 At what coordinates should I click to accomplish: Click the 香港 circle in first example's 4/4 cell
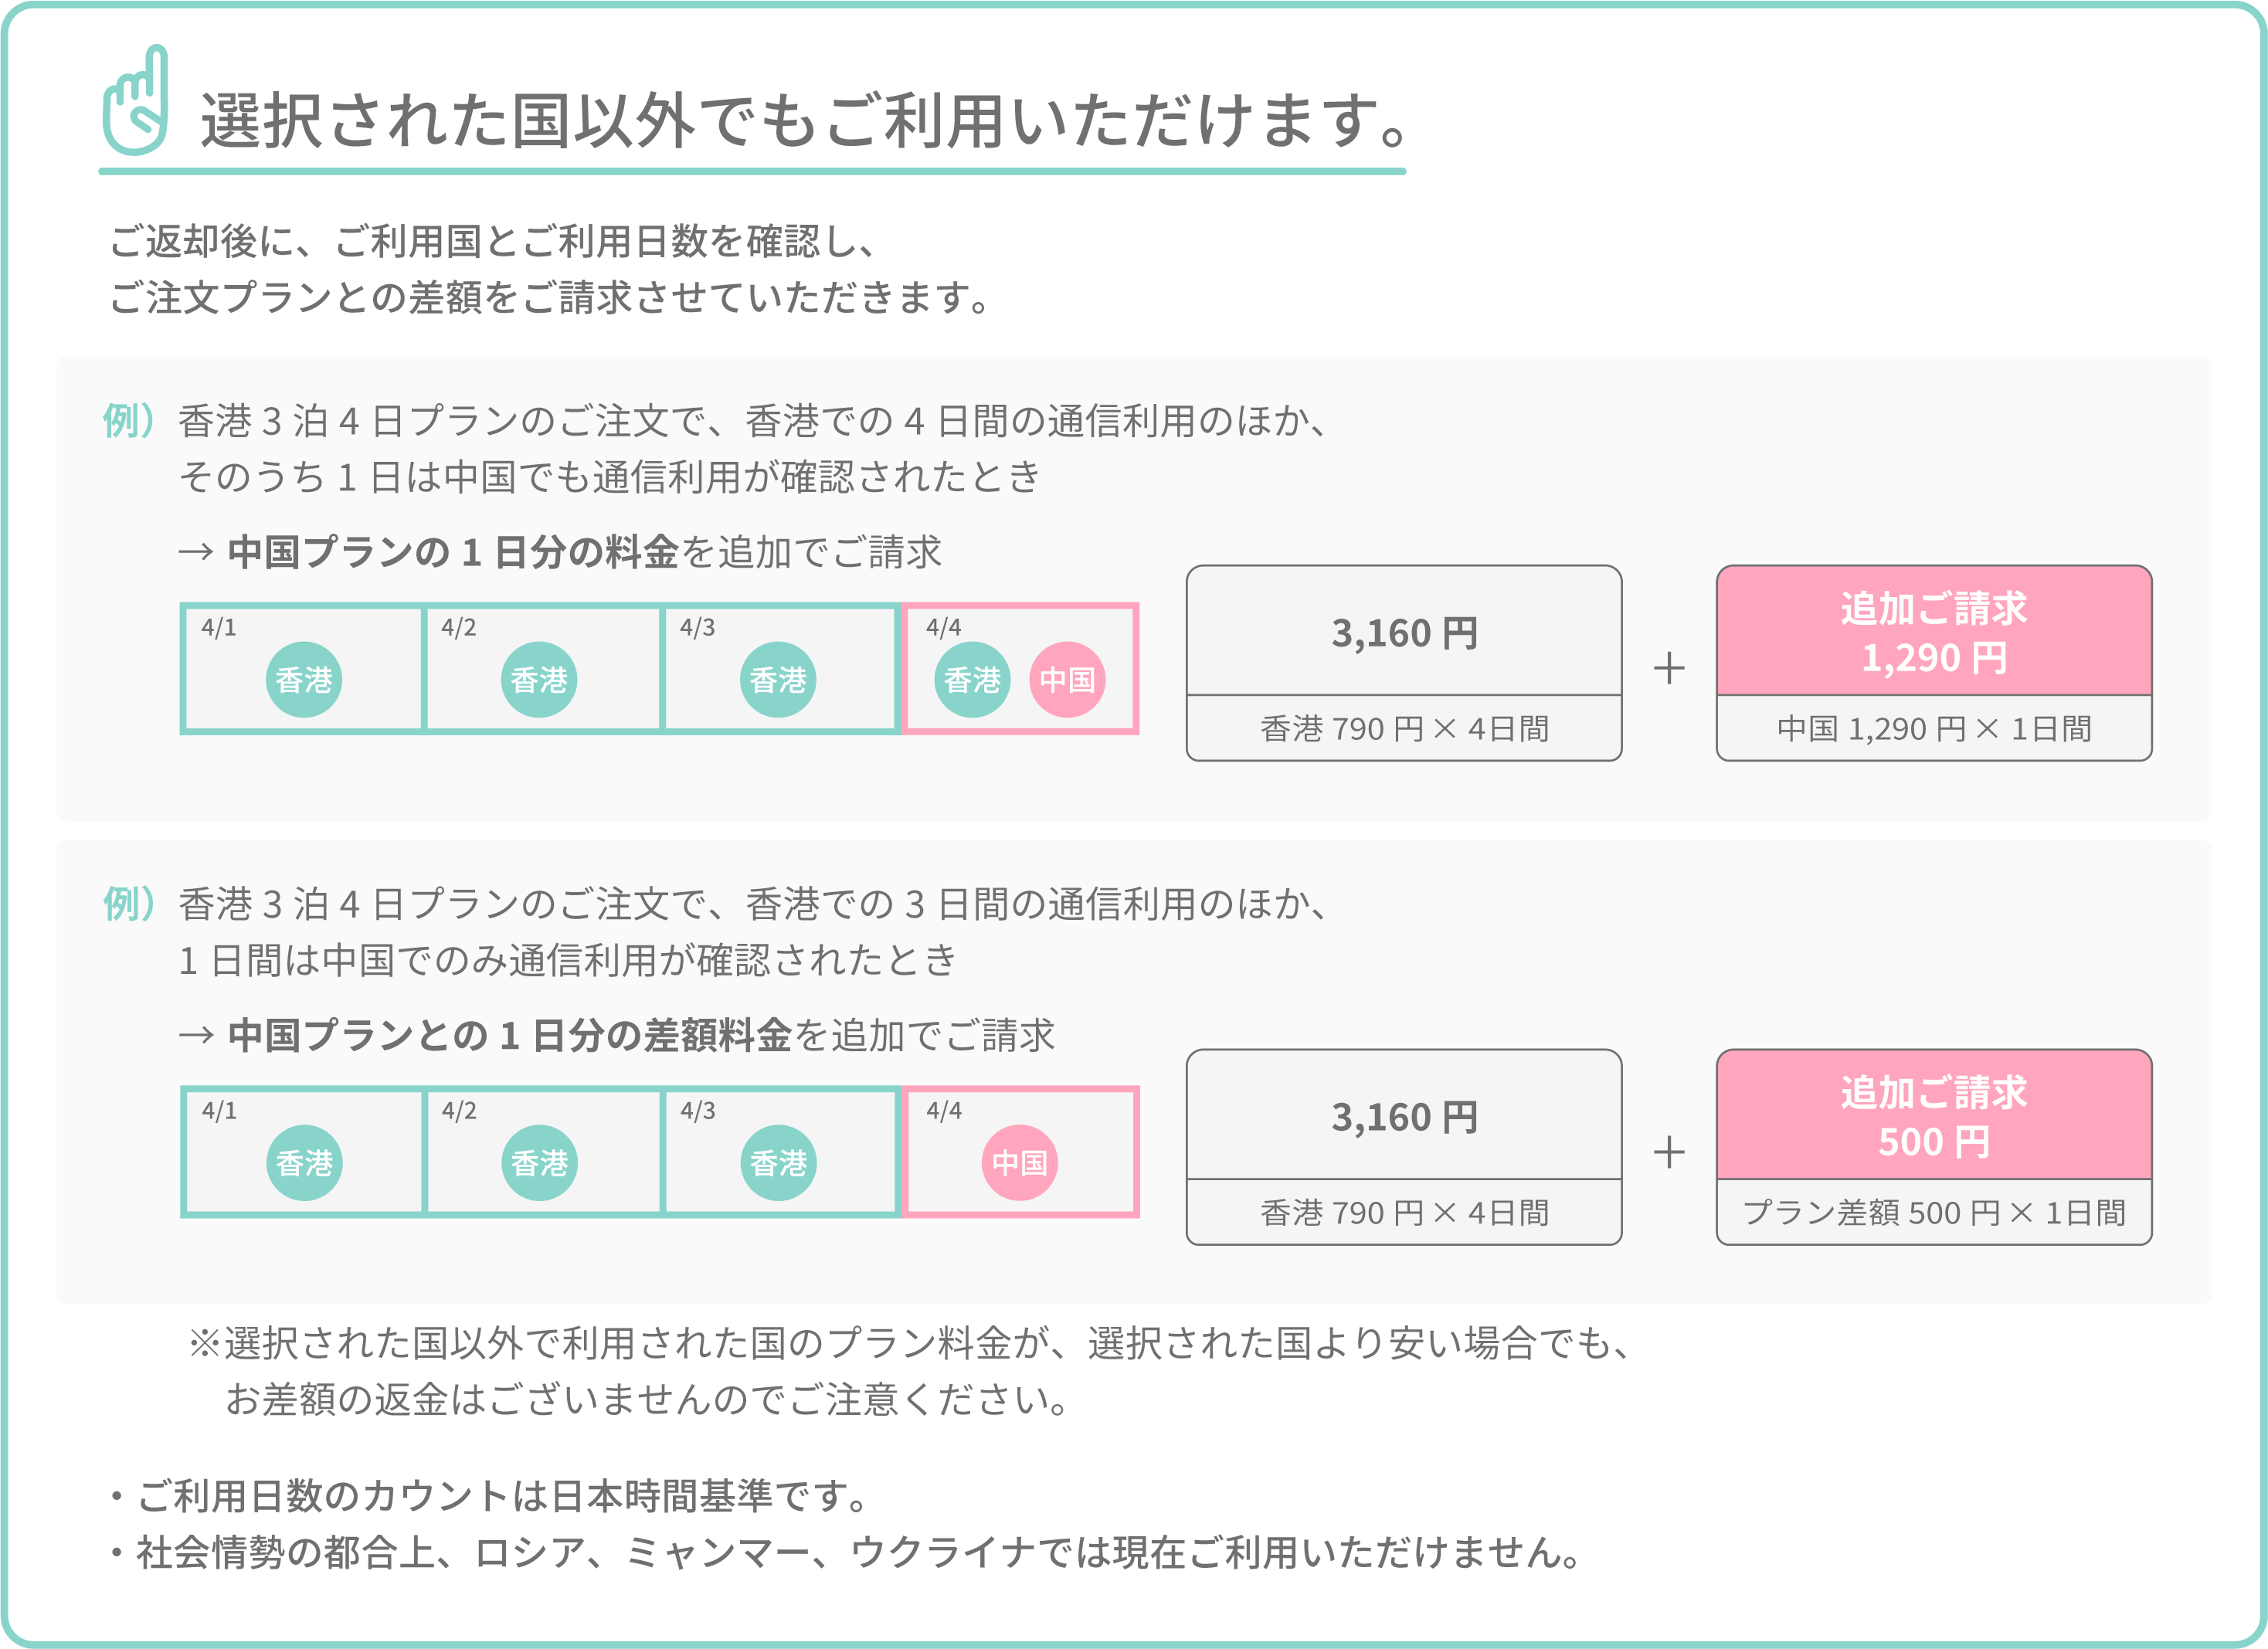972,680
